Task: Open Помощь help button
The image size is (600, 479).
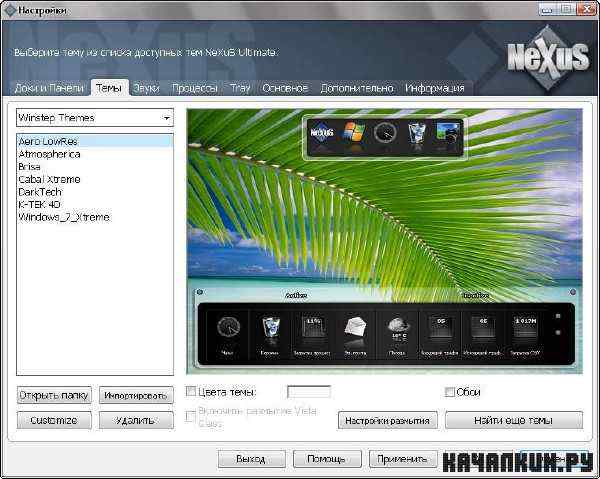Action: 327,459
